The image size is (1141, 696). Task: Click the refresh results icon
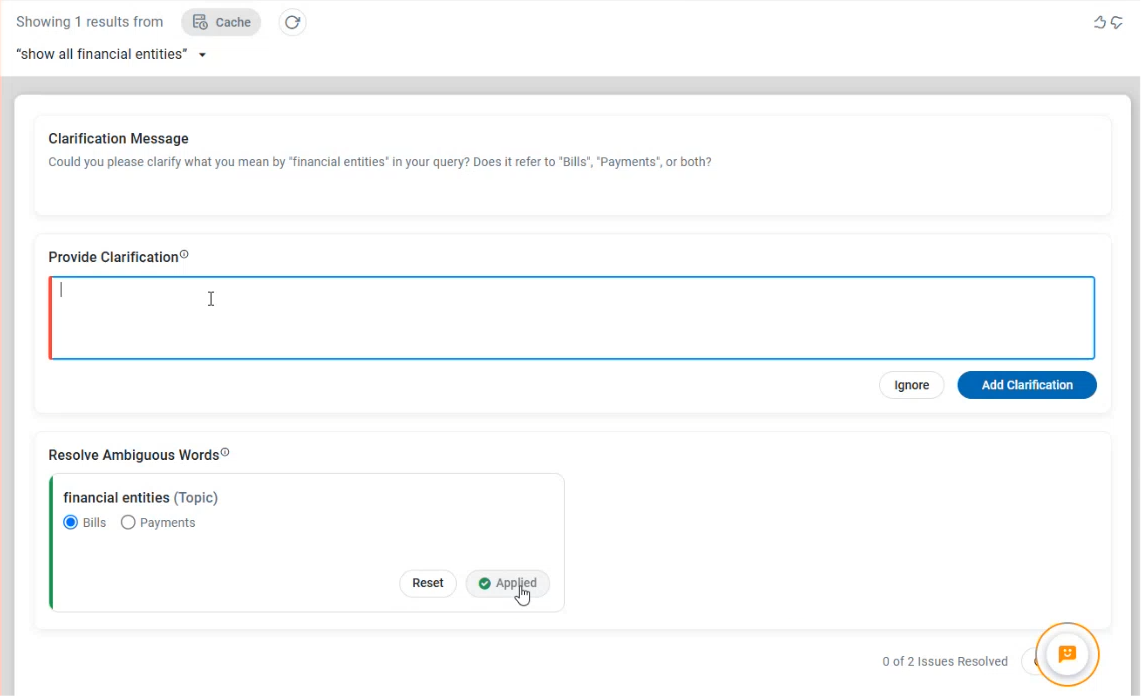[292, 22]
